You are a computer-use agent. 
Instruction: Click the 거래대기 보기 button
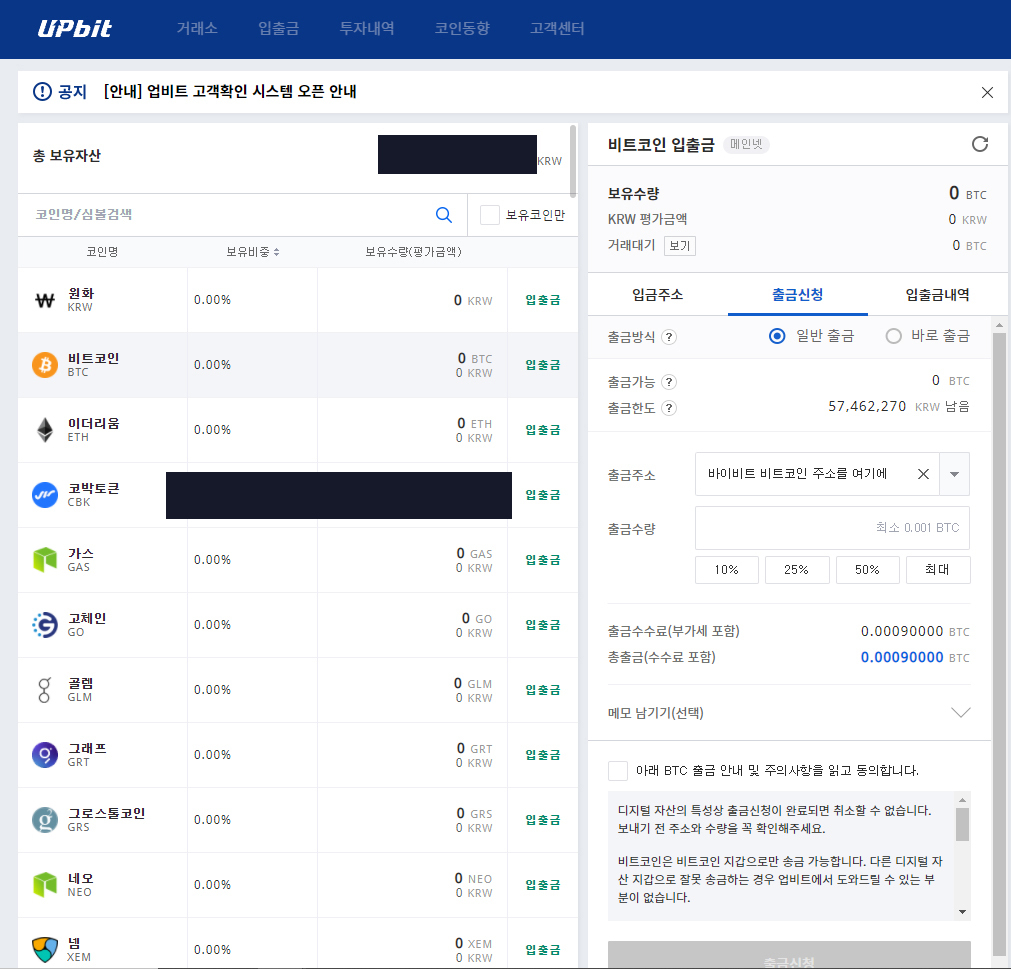680,246
